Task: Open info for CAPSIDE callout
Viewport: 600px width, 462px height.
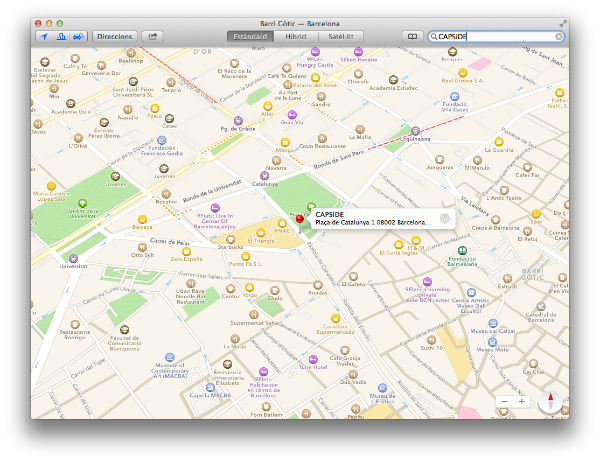Action: 444,219
